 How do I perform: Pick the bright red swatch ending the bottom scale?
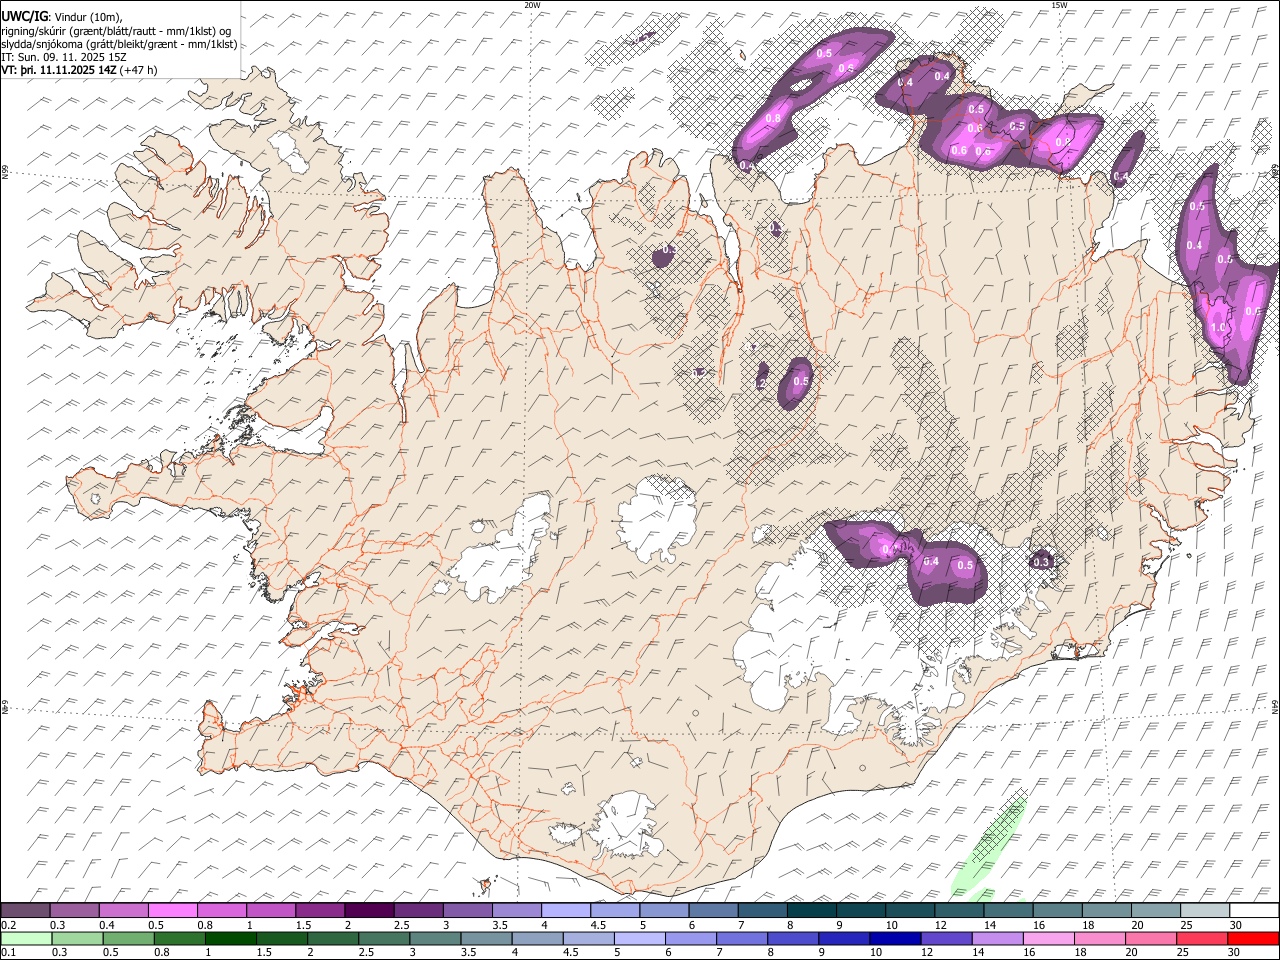(1252, 938)
